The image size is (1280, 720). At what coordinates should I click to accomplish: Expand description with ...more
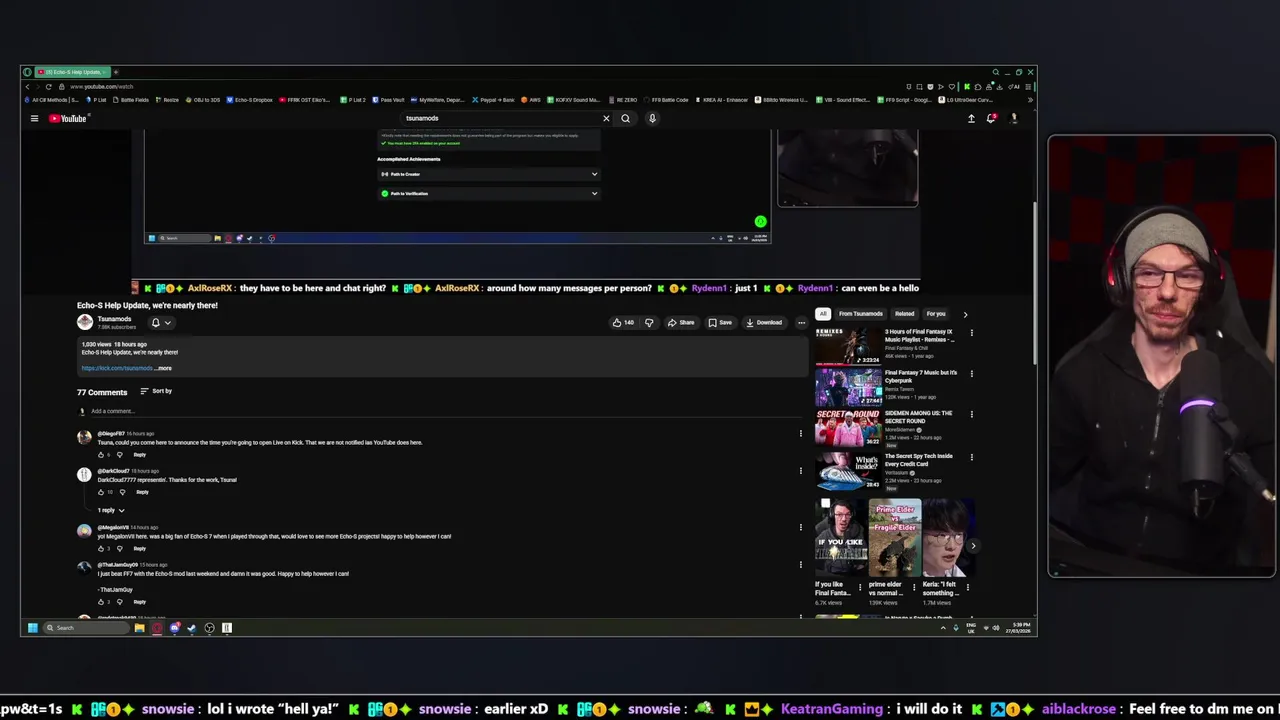[163, 368]
